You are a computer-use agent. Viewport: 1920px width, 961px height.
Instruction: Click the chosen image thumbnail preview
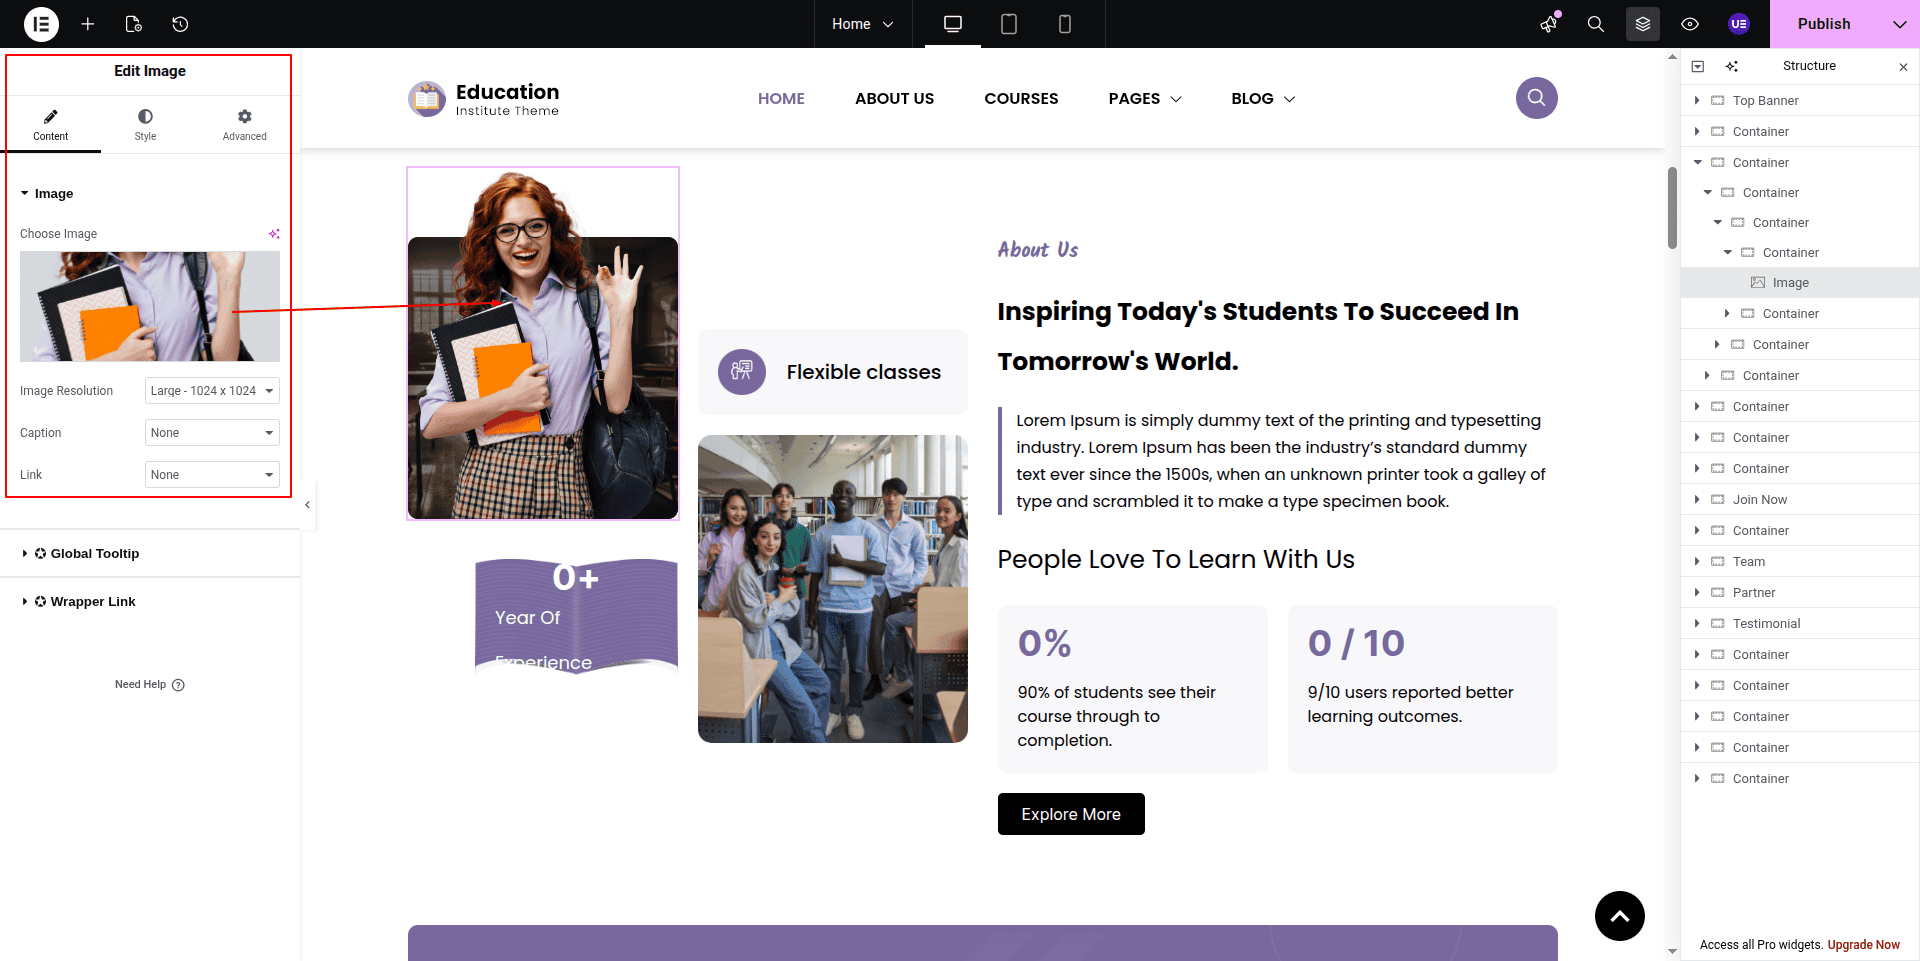coord(150,306)
